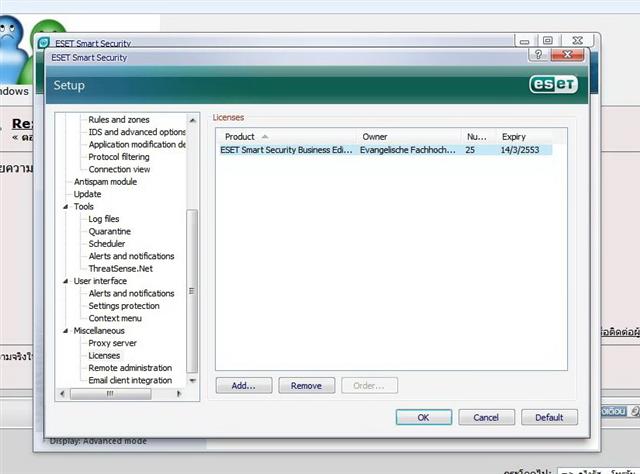The height and width of the screenshot is (474, 640).
Task: Open Context menu settings
Action: click(x=115, y=318)
